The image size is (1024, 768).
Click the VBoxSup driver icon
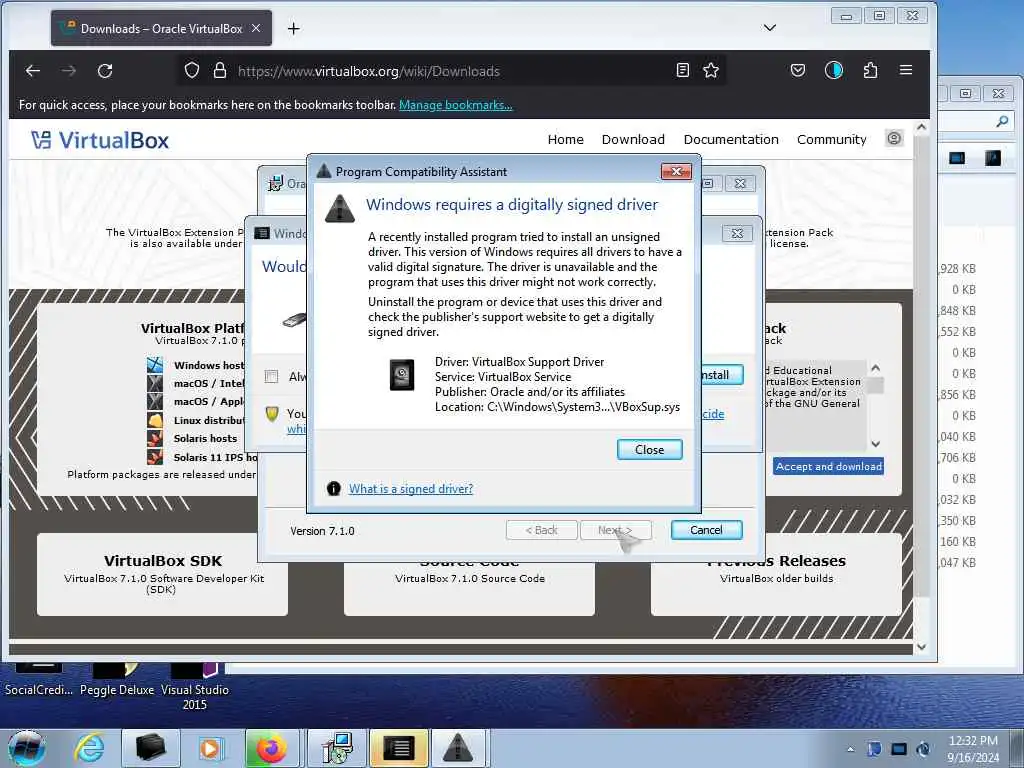click(402, 375)
